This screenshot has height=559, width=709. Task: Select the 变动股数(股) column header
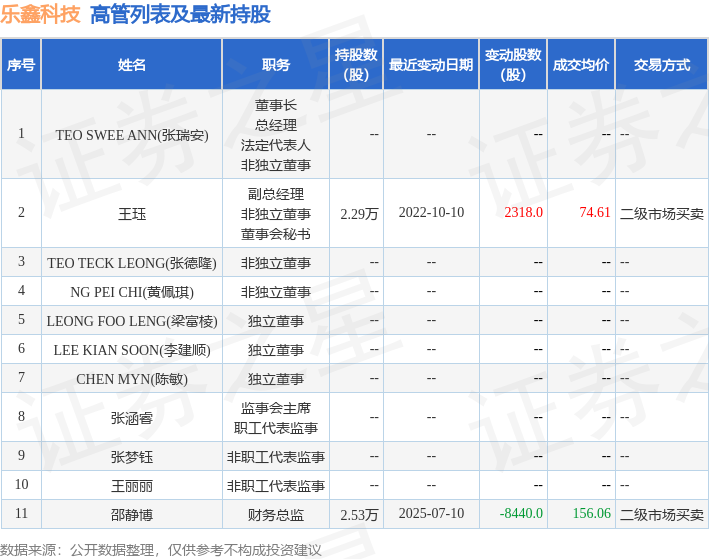click(x=513, y=65)
